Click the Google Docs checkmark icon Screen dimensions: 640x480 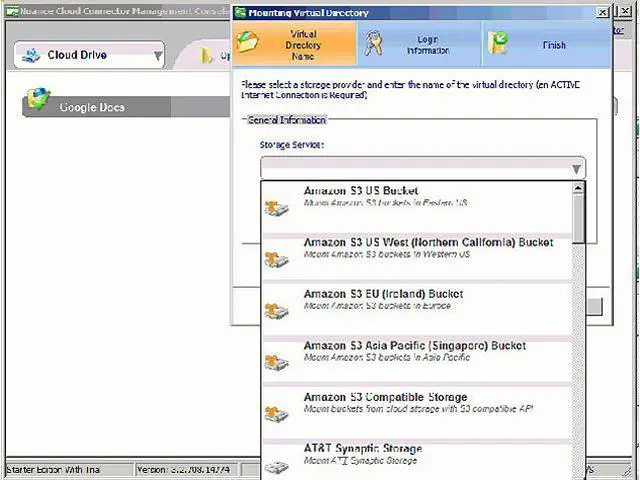tap(38, 98)
